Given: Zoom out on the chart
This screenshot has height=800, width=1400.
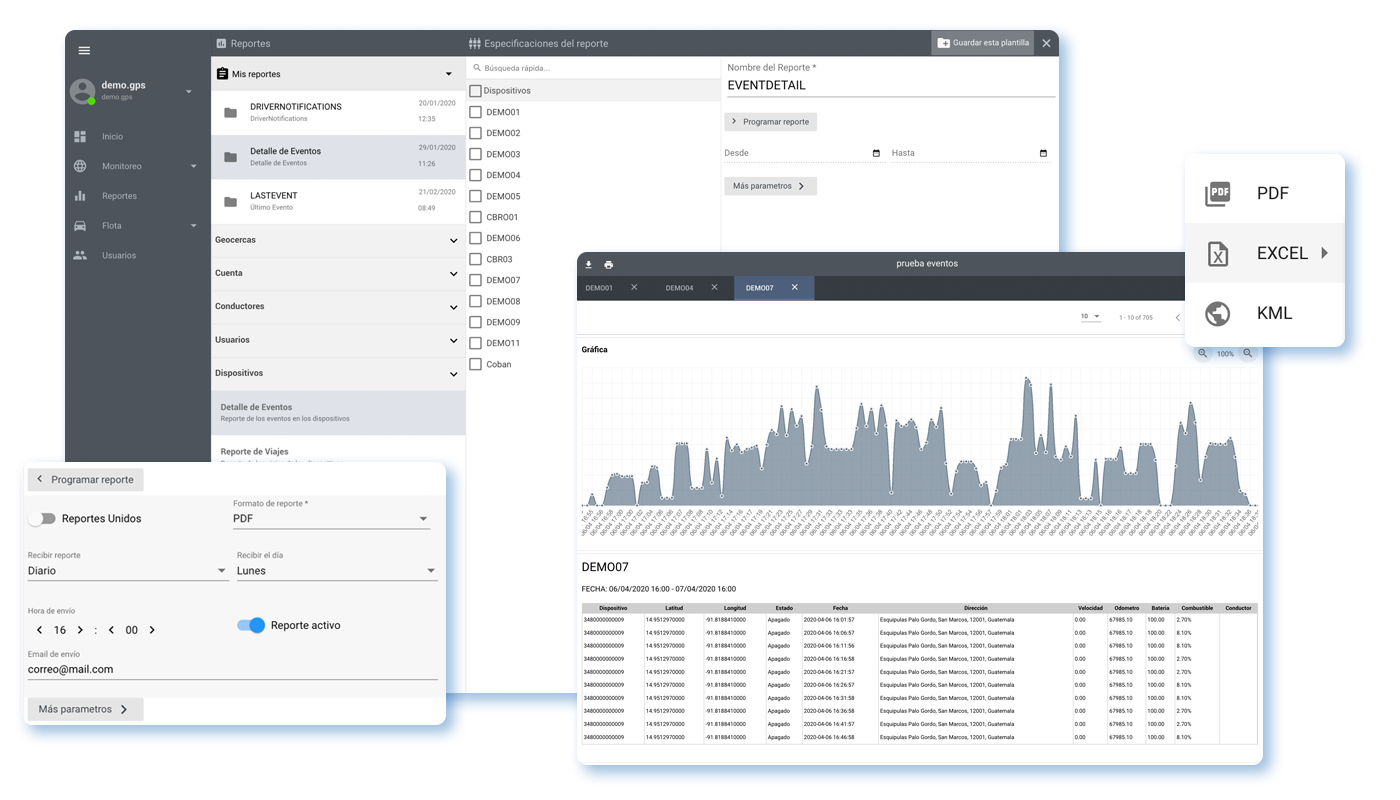Looking at the screenshot, I should click(x=1248, y=353).
